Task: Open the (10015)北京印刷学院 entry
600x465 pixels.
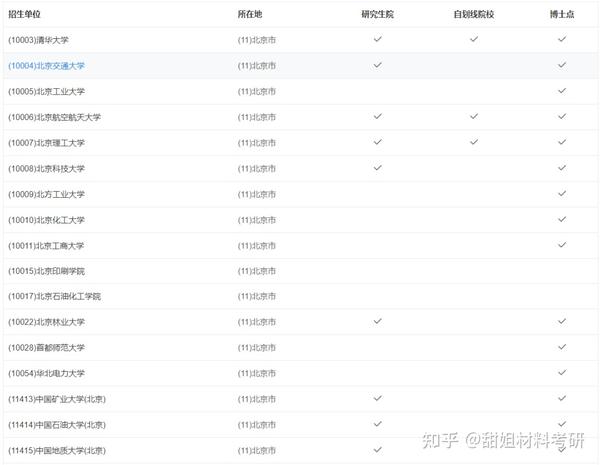Action: point(46,271)
